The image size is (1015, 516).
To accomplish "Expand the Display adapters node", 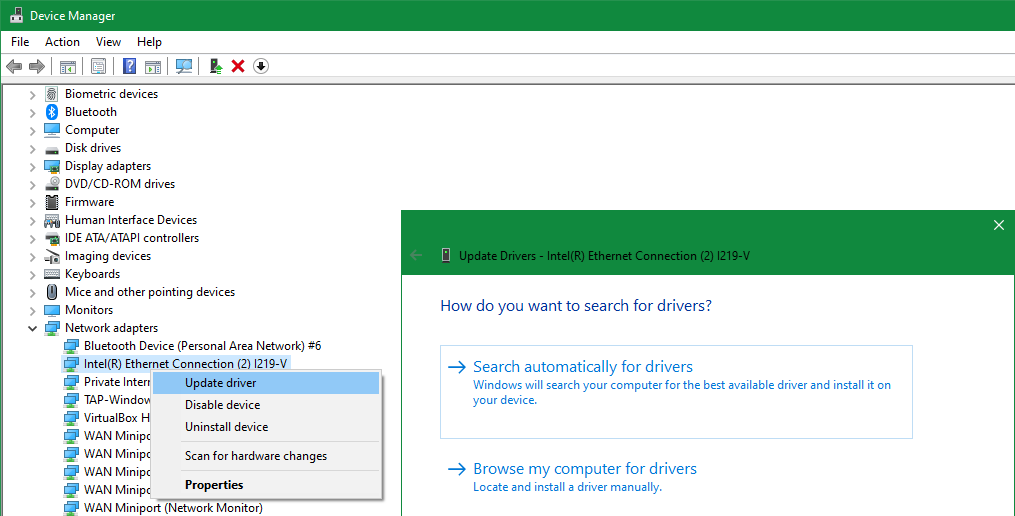I will 32,166.
